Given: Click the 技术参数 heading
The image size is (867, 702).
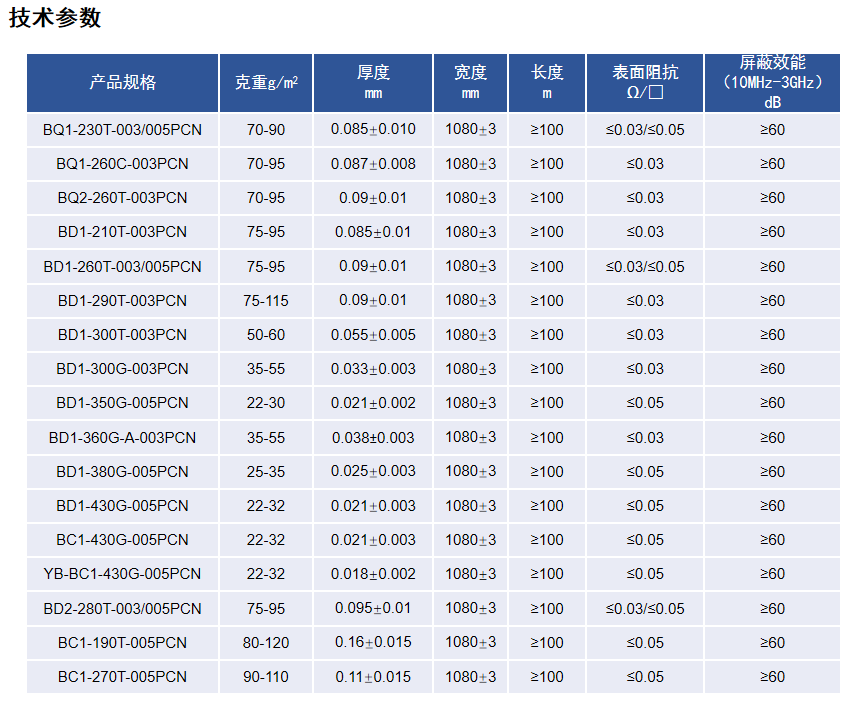Looking at the screenshot, I should tap(55, 18).
